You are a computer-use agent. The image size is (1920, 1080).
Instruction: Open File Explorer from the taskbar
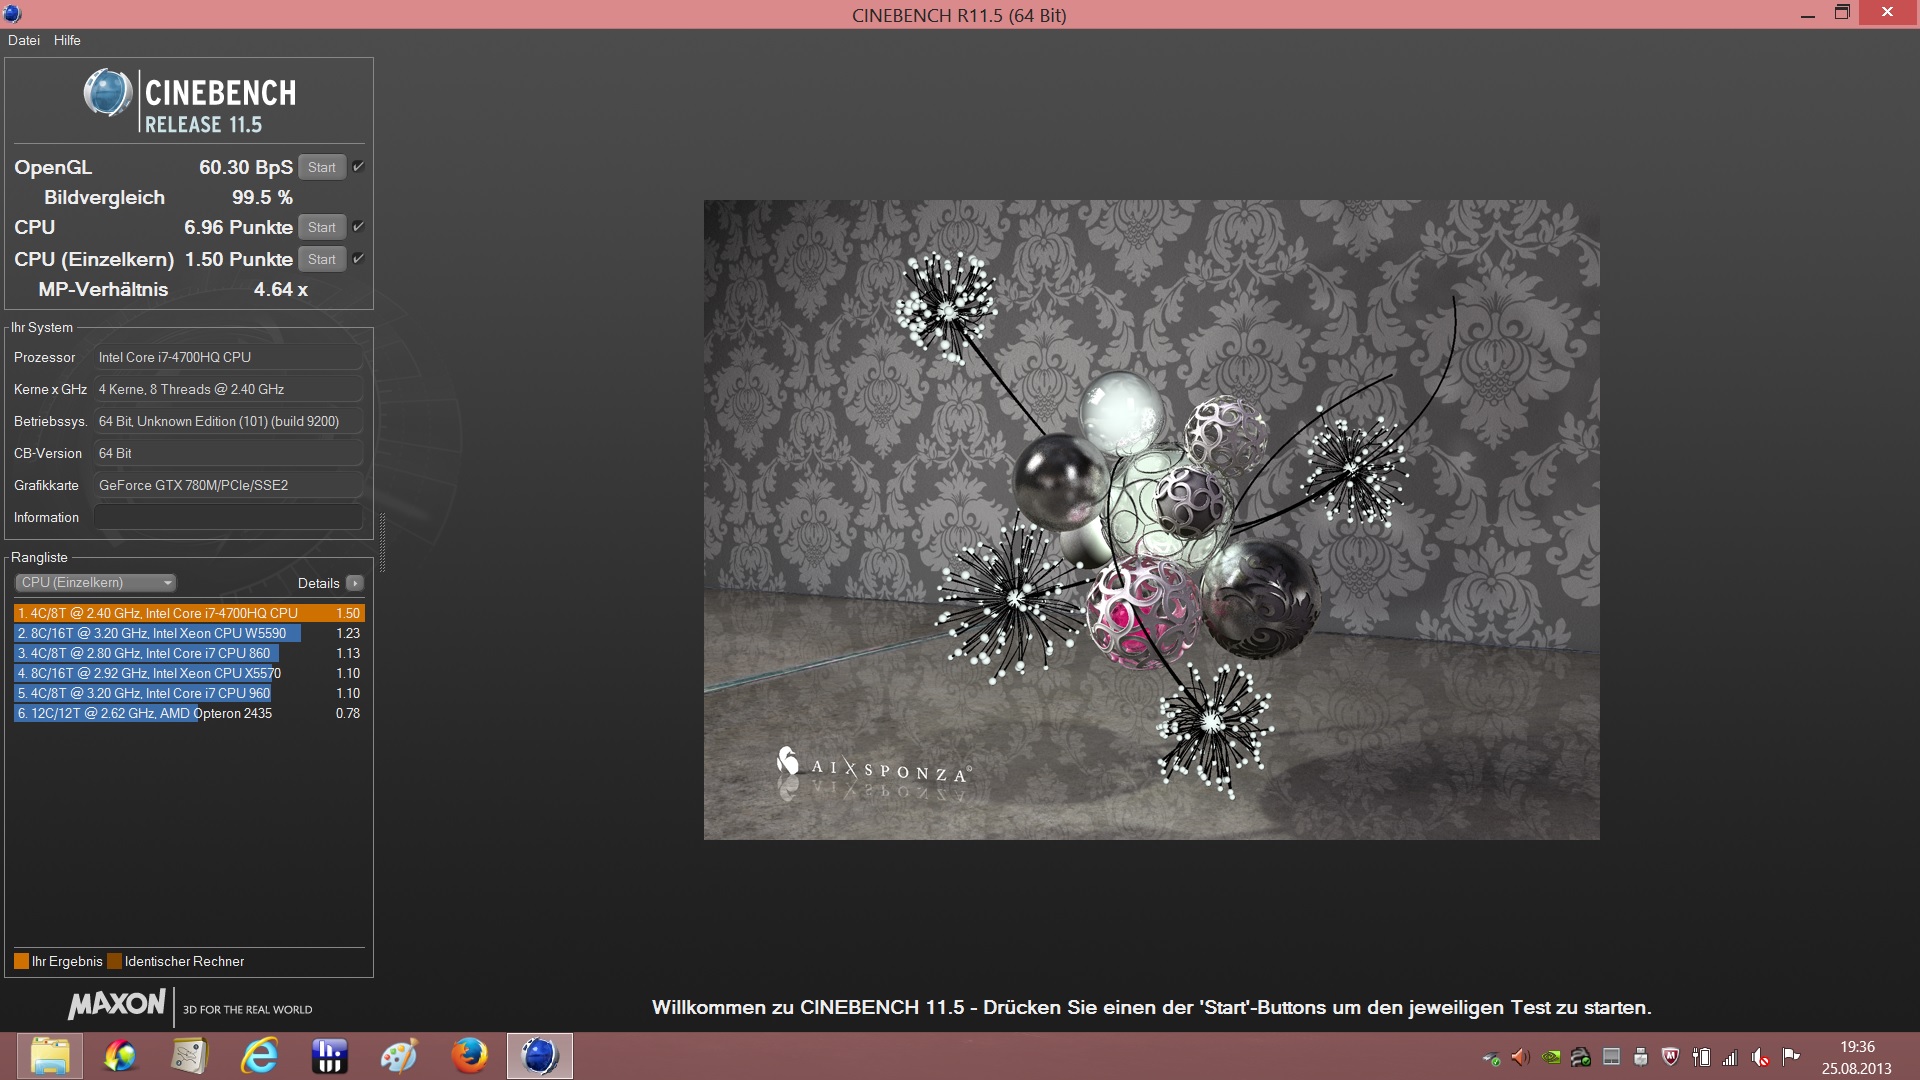49,1056
